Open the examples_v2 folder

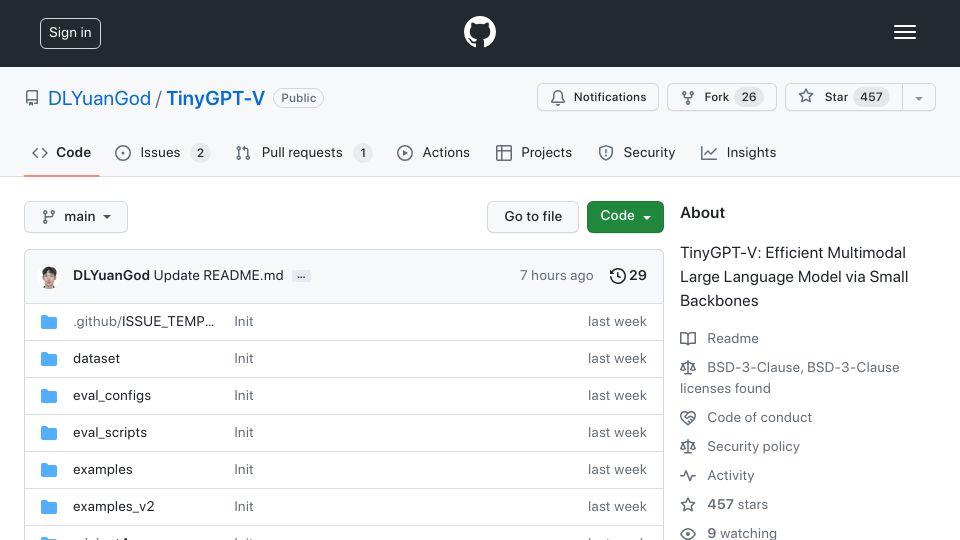[113, 506]
